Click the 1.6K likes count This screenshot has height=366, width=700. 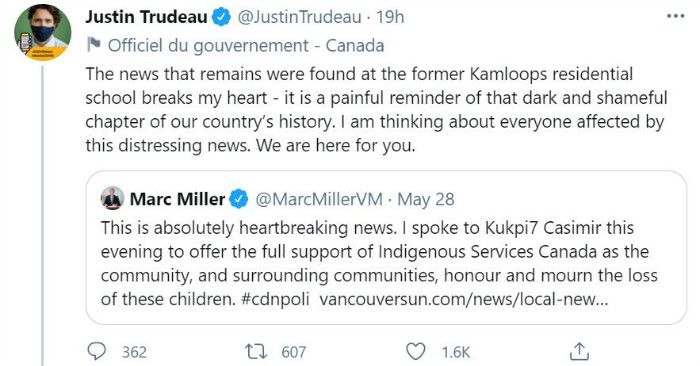tap(456, 352)
